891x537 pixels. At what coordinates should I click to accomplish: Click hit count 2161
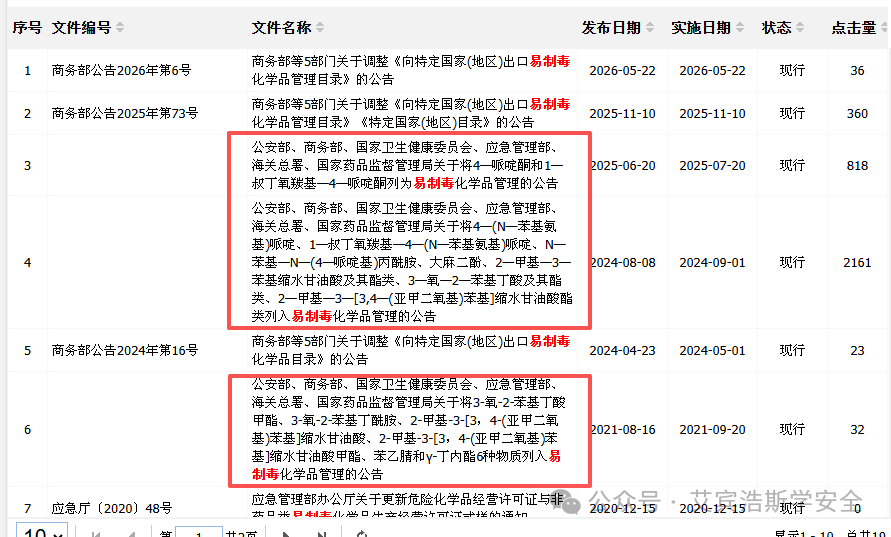[857, 263]
